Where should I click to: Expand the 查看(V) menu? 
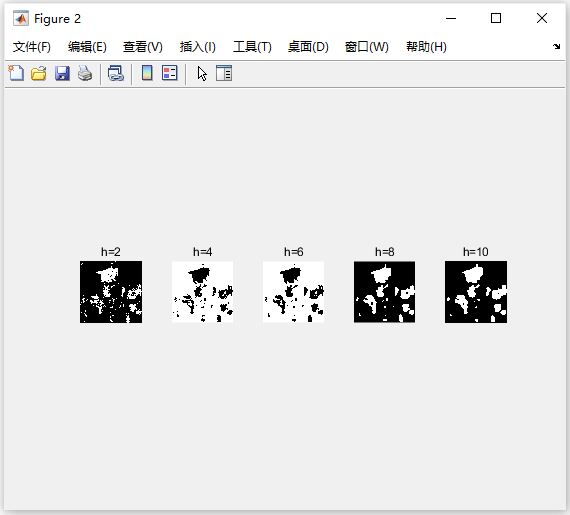[x=143, y=47]
